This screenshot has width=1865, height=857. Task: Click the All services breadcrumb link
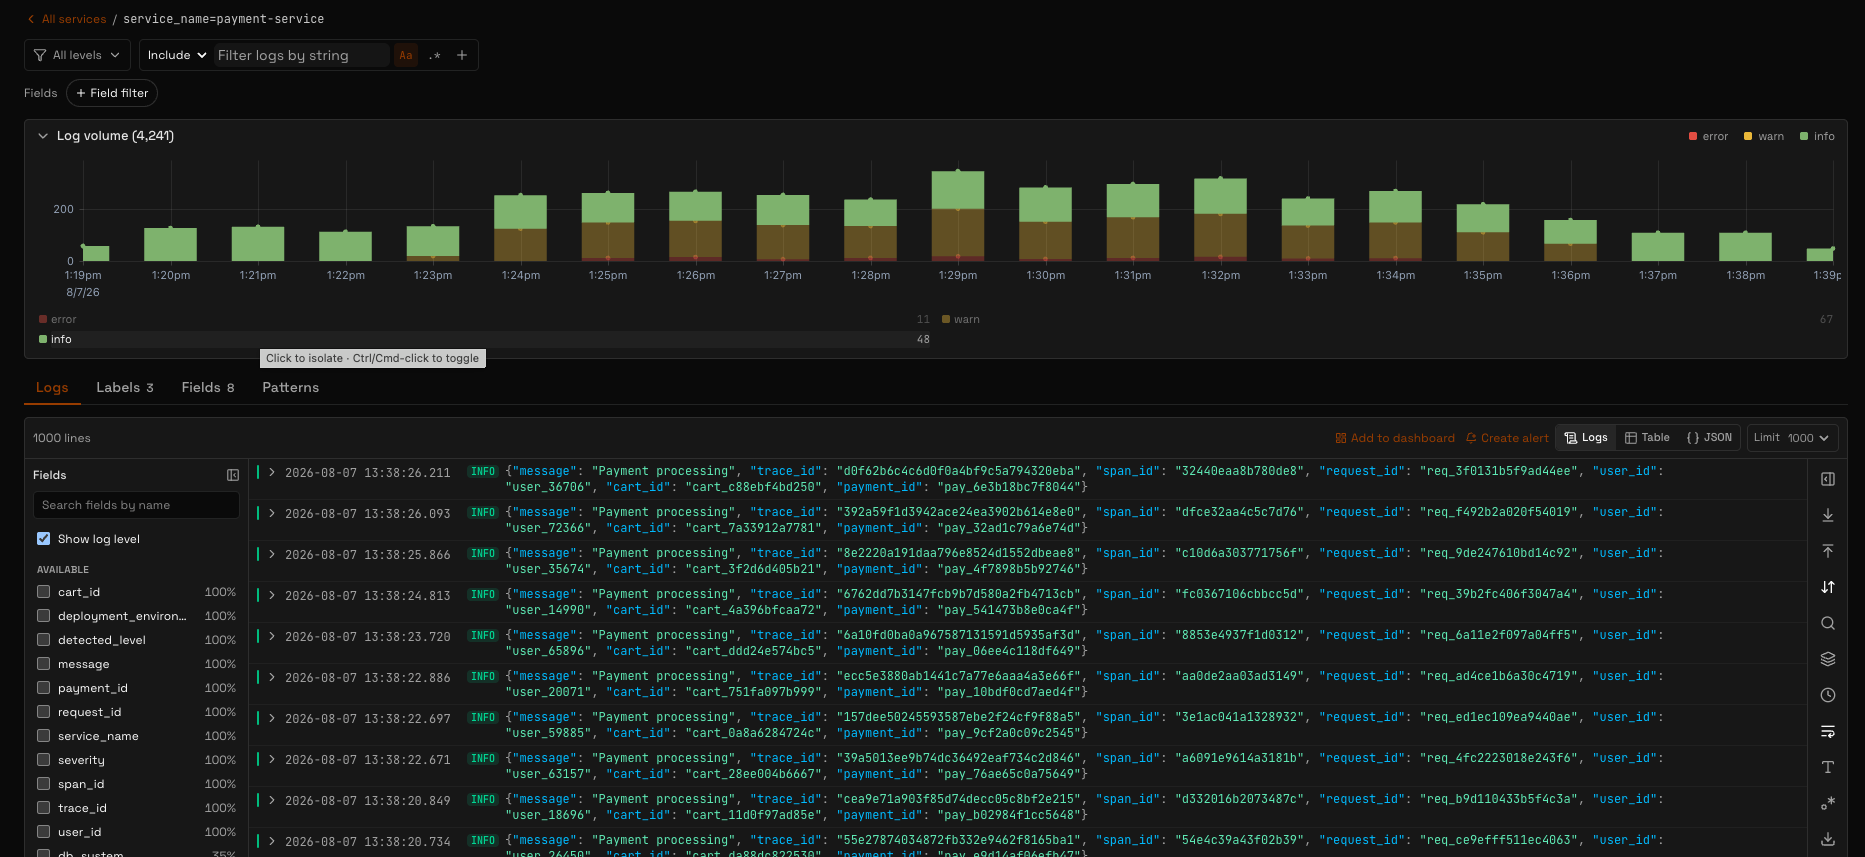(74, 19)
